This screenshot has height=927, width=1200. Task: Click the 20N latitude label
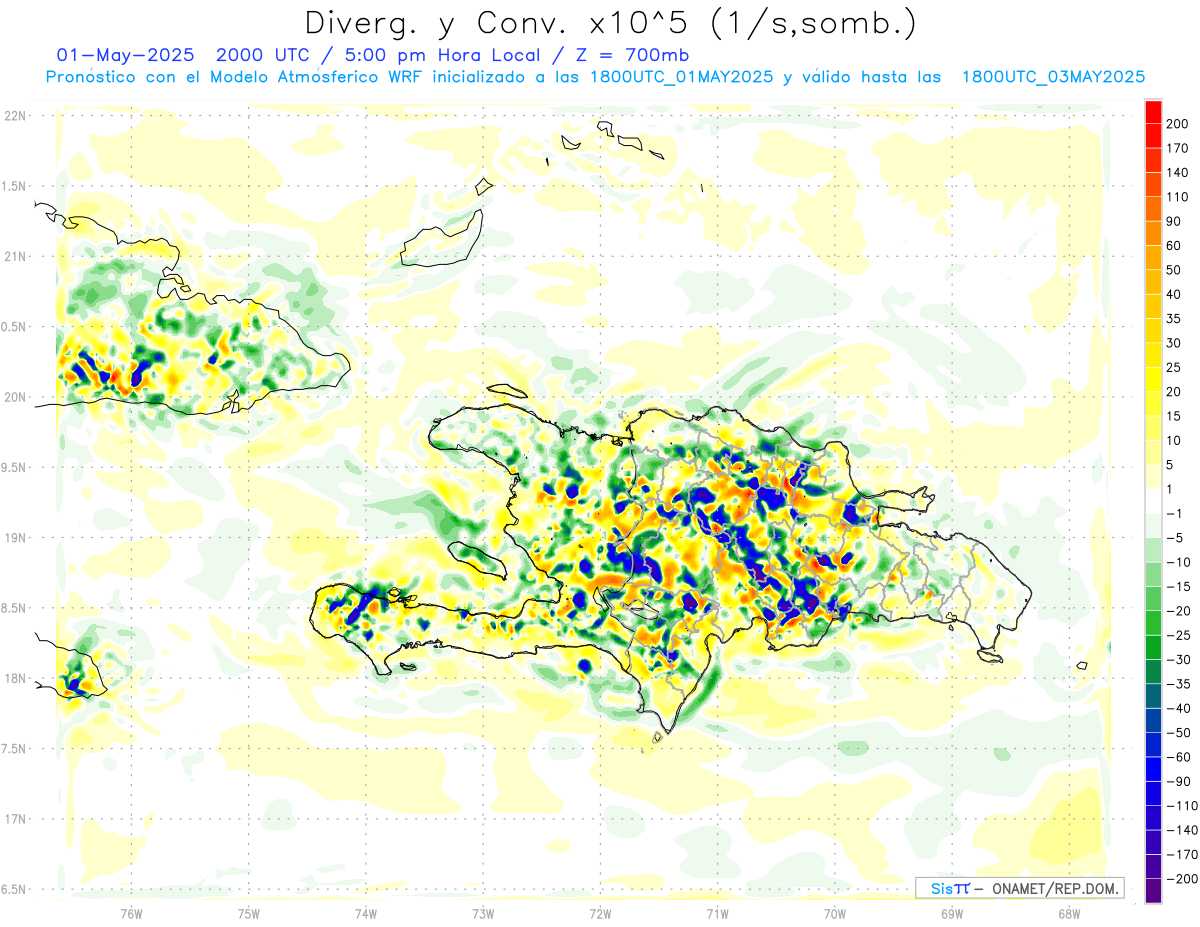[15, 397]
